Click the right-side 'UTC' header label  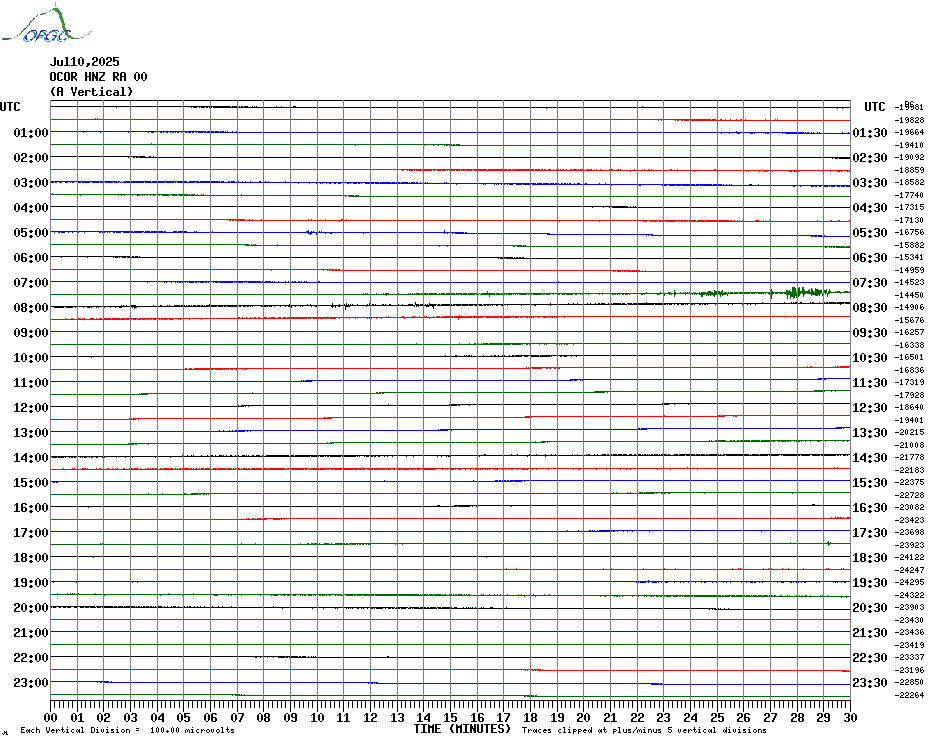[874, 107]
